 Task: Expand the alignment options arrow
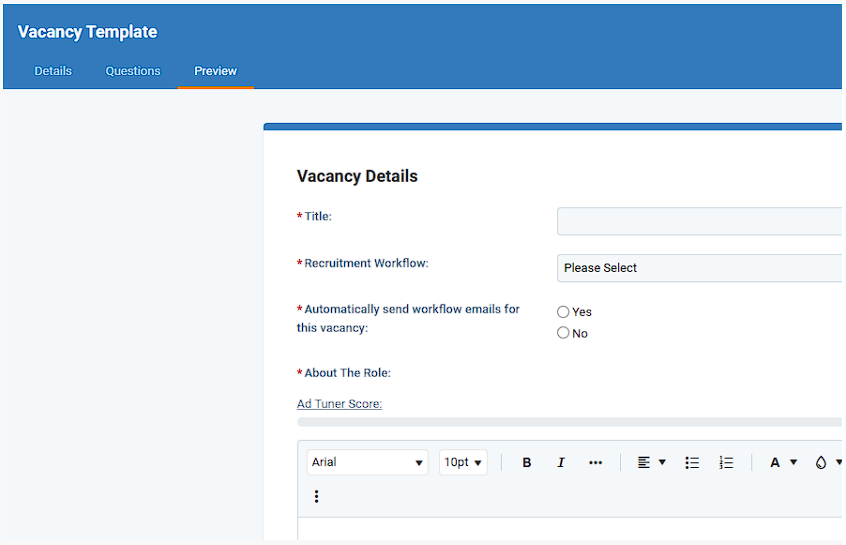coord(662,462)
